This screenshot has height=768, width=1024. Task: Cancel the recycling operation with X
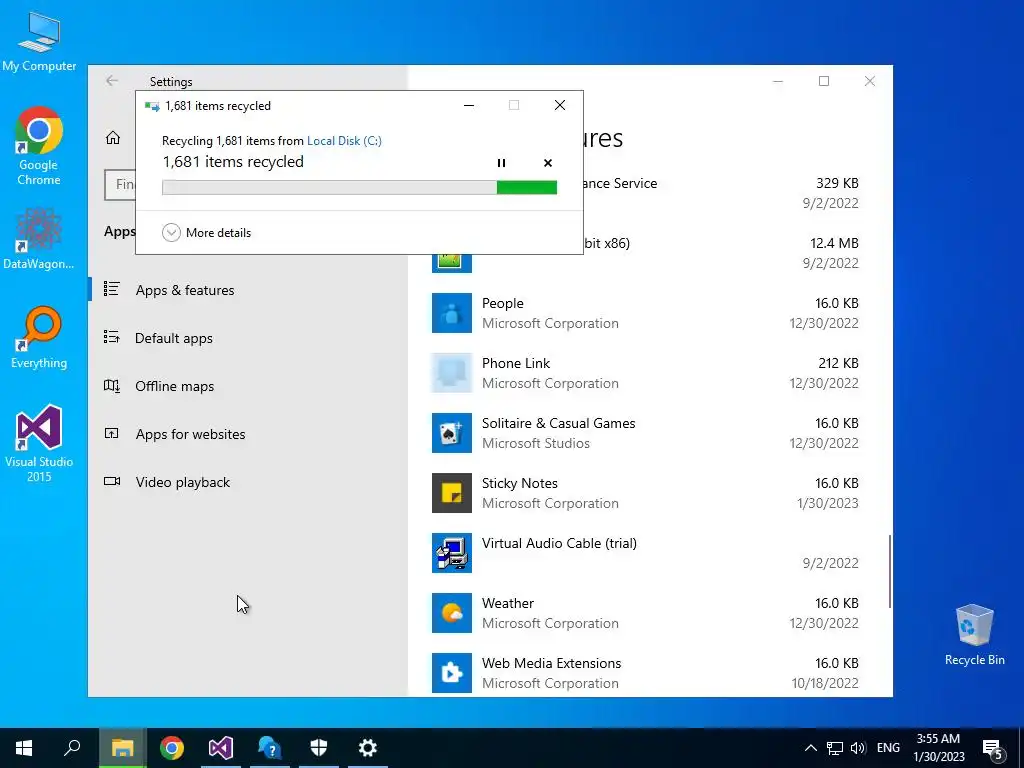[x=548, y=163]
